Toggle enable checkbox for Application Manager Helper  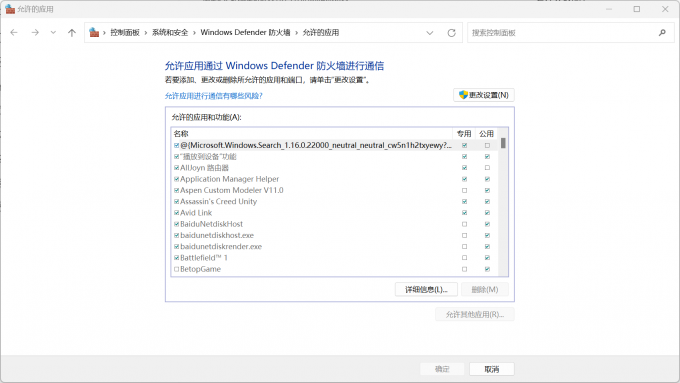(x=177, y=179)
